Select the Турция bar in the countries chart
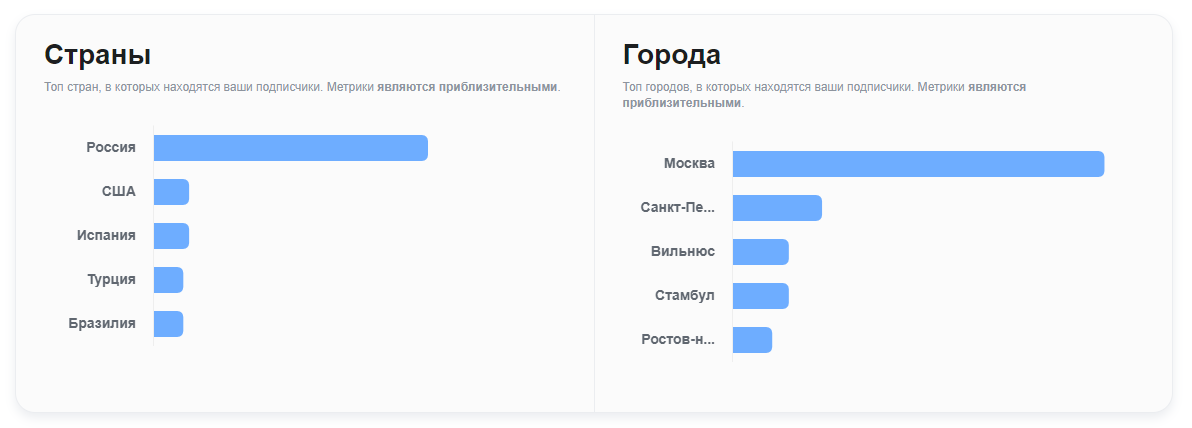Viewport: 1192px width, 428px height. click(168, 280)
